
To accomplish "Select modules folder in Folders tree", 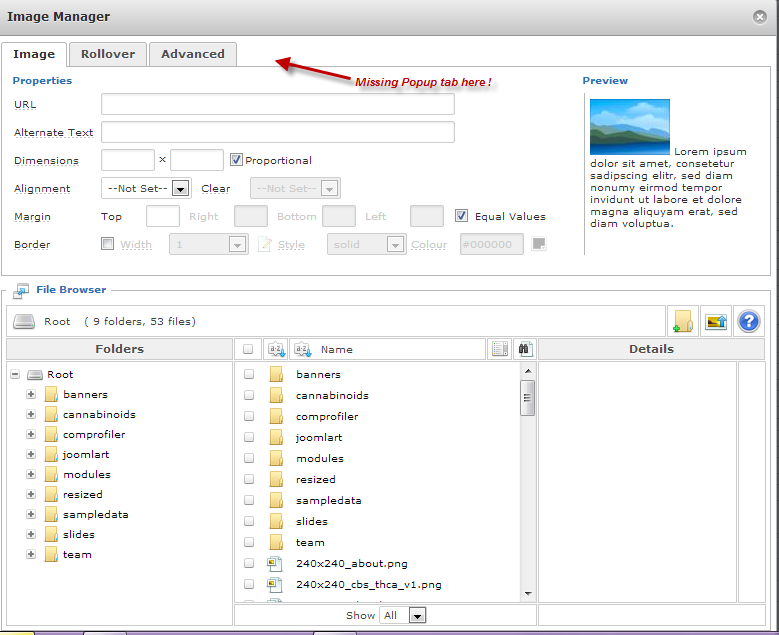I will (x=87, y=475).
